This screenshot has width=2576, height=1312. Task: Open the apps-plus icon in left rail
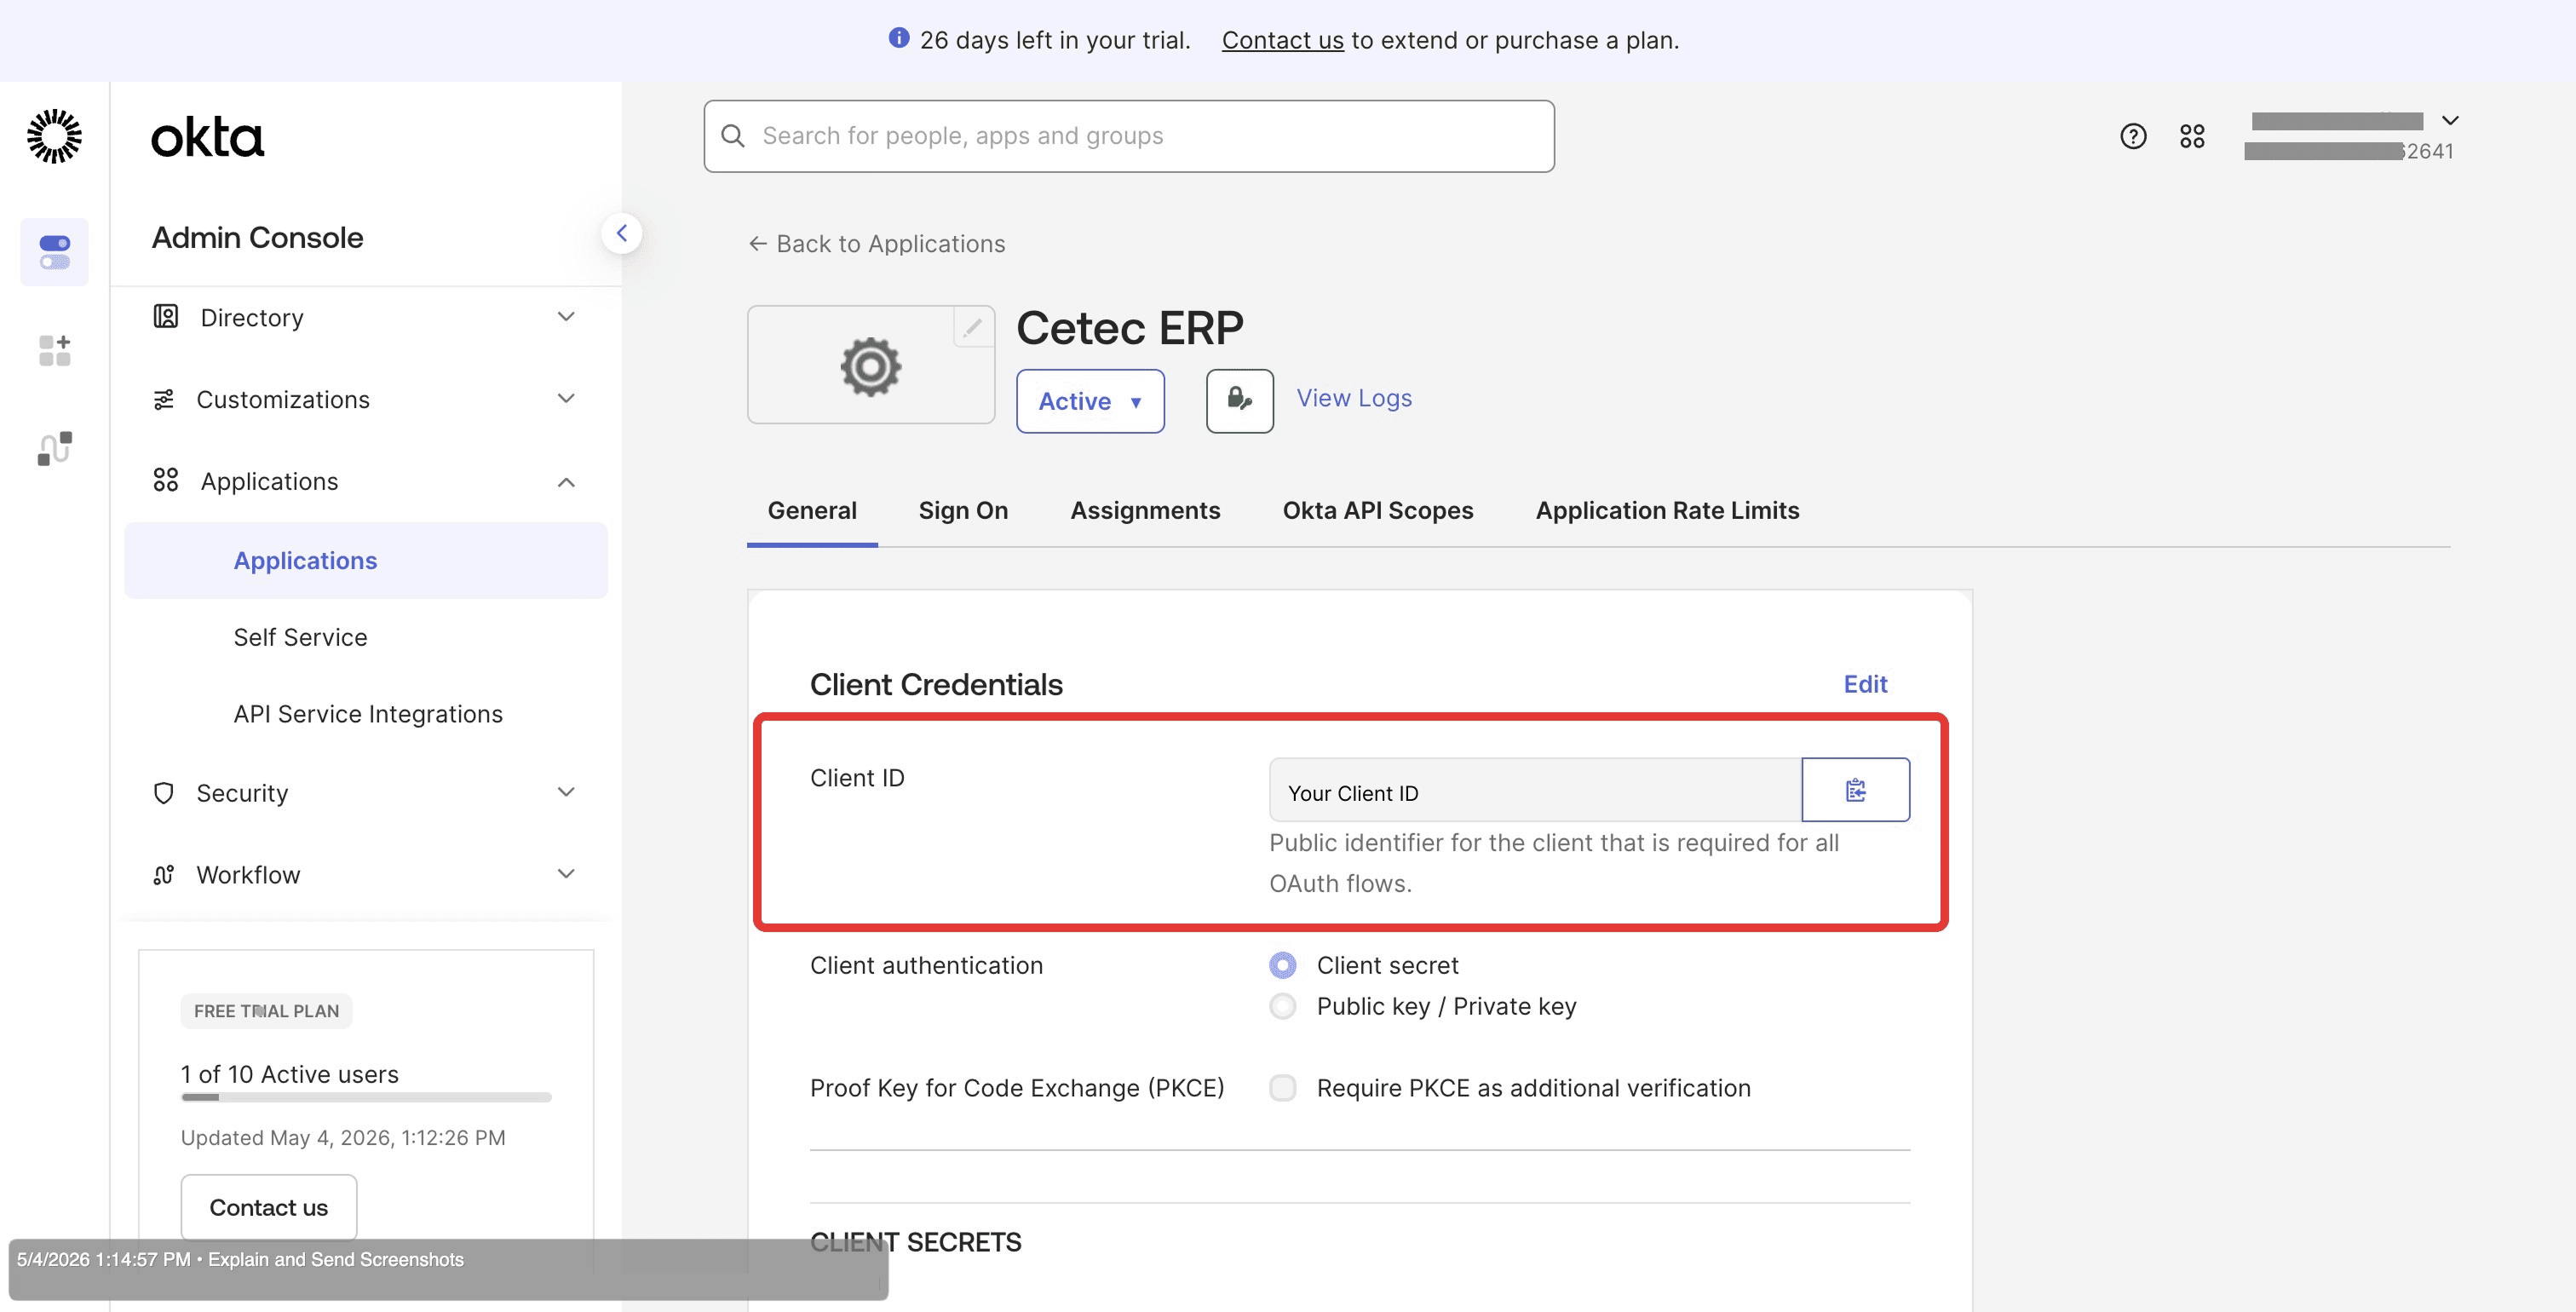pyautogui.click(x=54, y=350)
